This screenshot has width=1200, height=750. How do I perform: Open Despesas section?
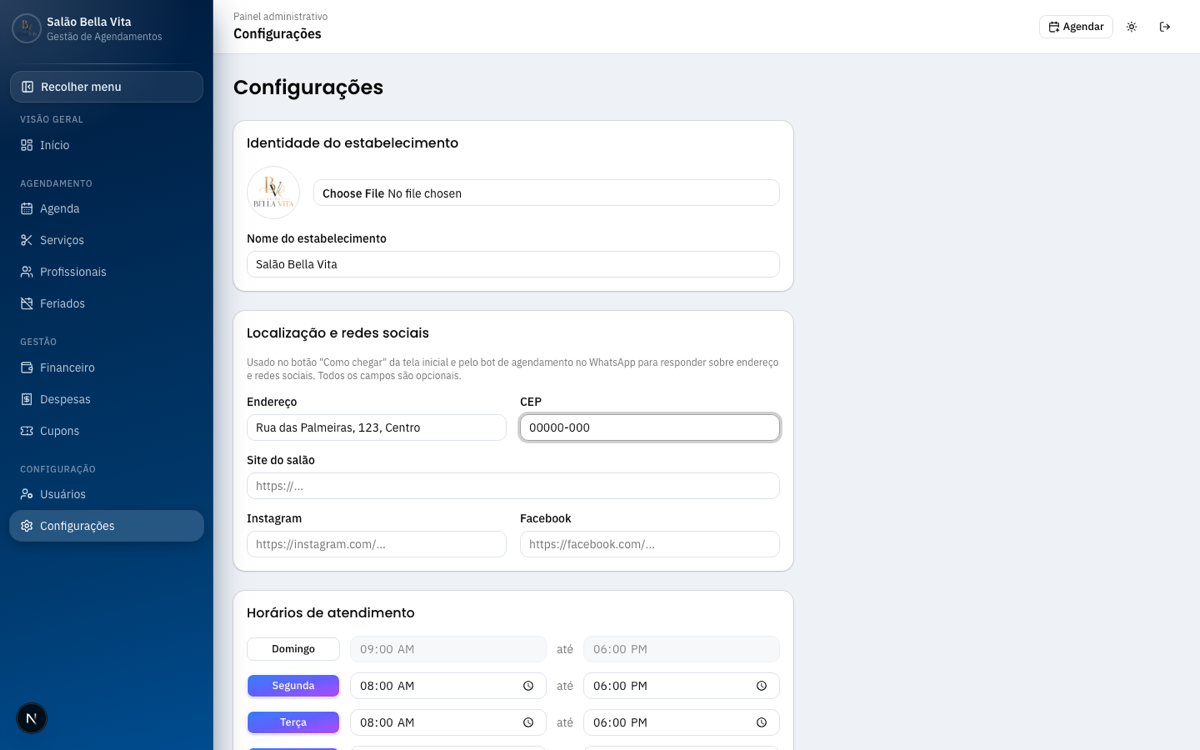[106, 399]
